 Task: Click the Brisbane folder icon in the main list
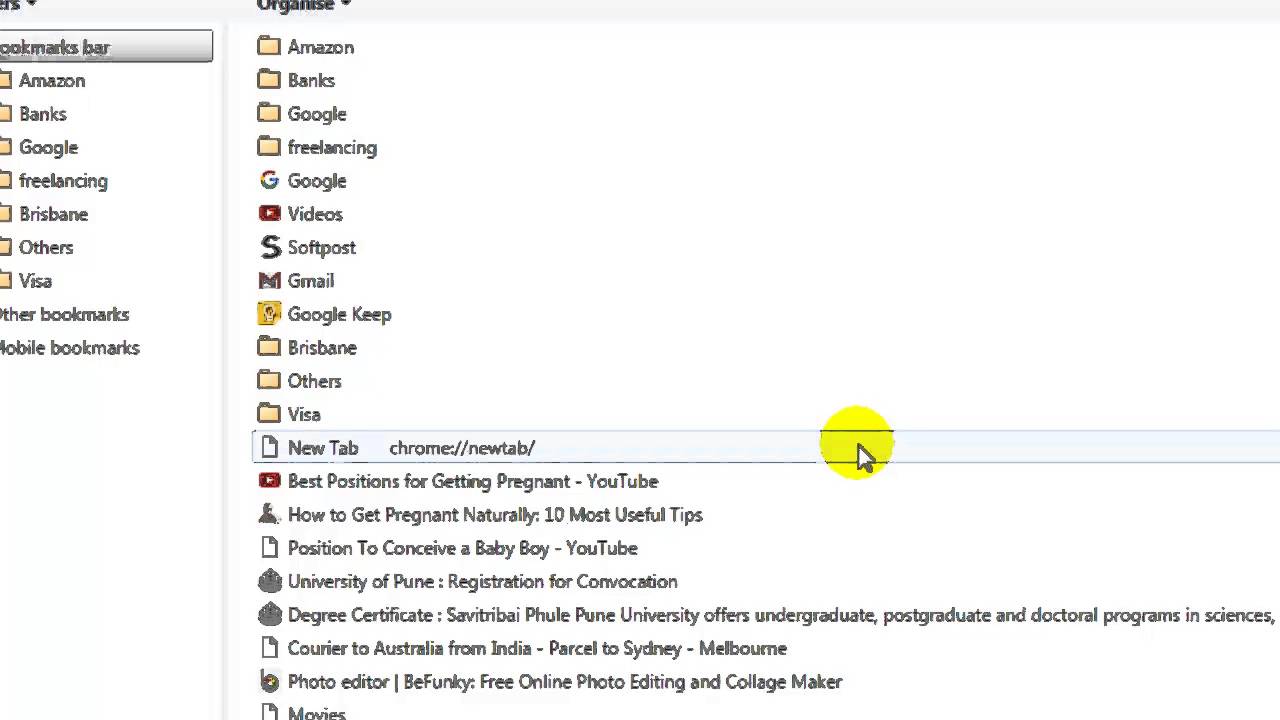point(269,347)
